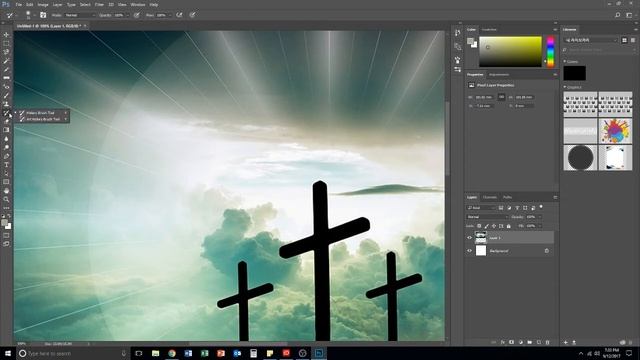Toggle lock image pixels brush icon
640x360 pixels.
pos(487,226)
